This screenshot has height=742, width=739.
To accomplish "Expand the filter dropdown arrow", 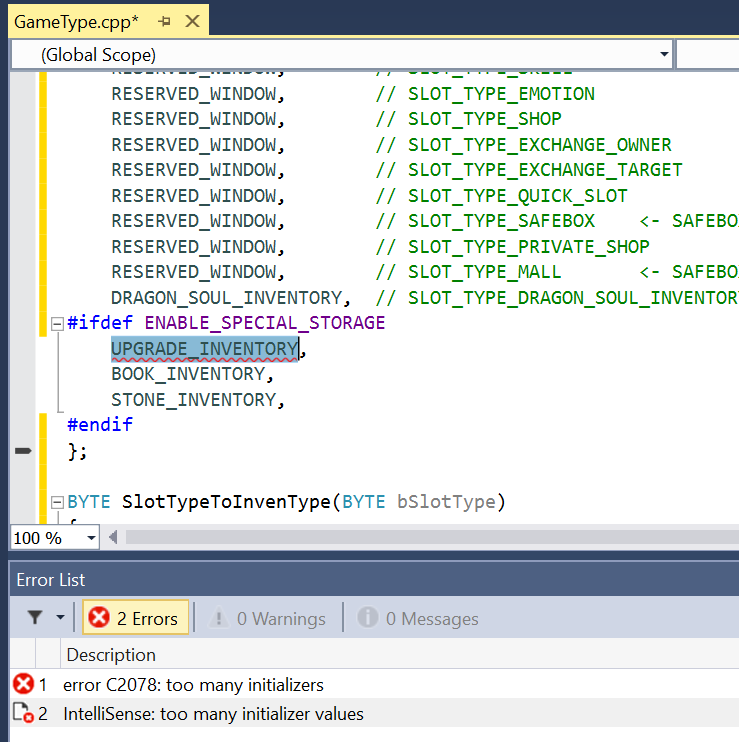I will (60, 618).
